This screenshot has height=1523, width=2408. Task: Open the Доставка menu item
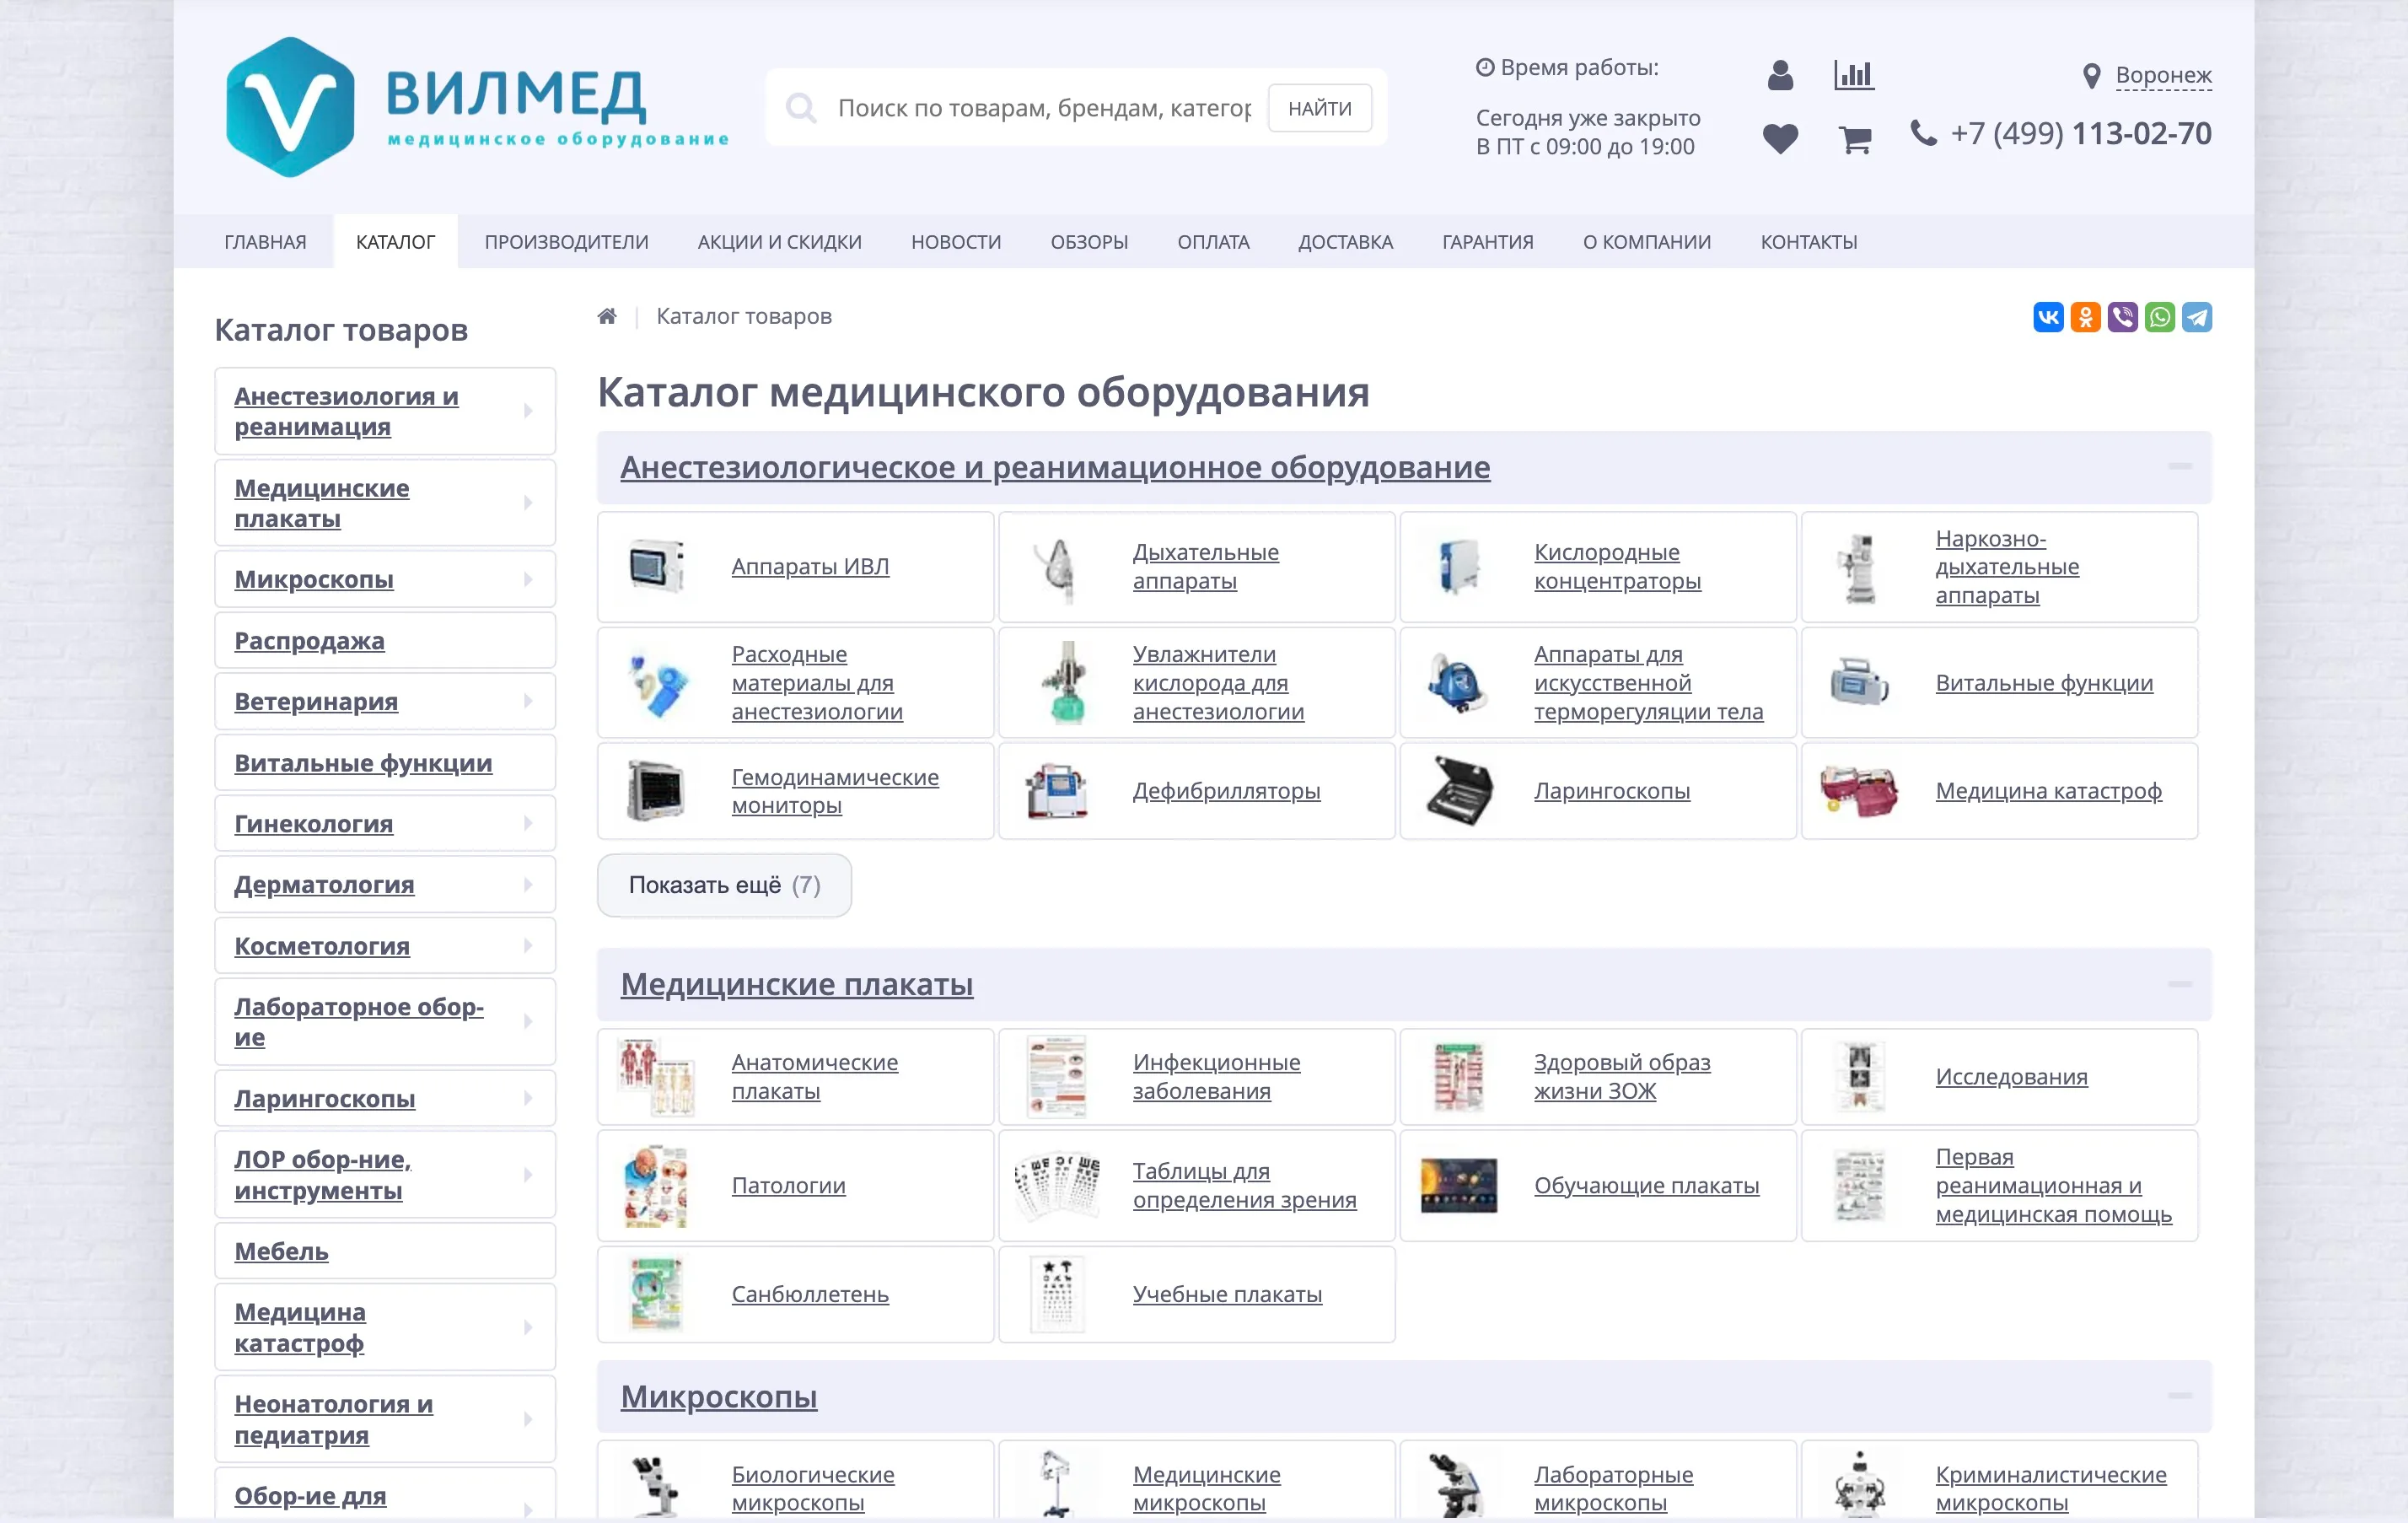1345,241
